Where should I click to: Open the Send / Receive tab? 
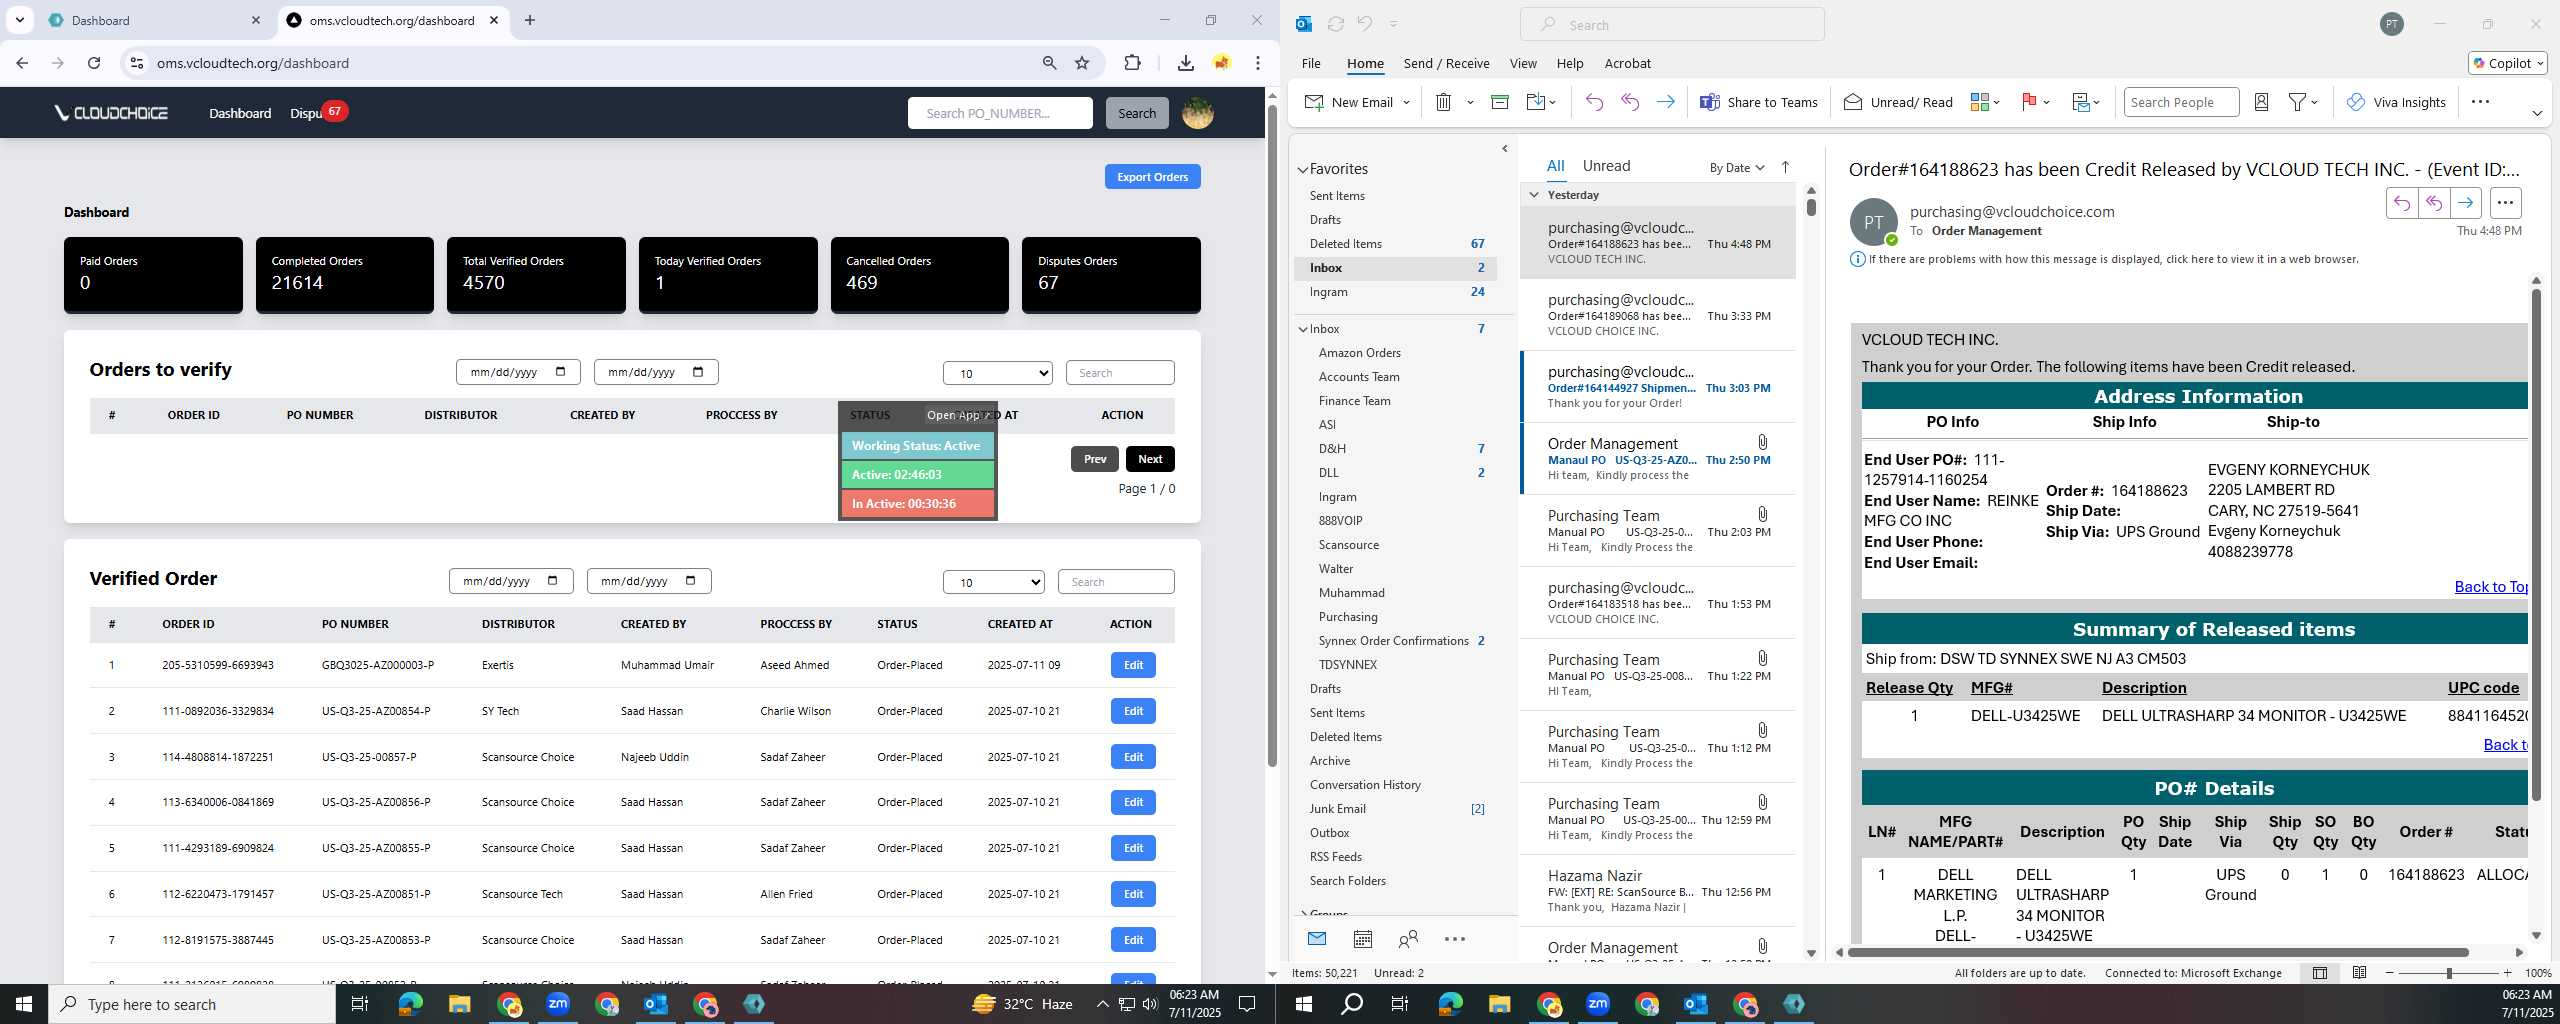tap(1446, 63)
